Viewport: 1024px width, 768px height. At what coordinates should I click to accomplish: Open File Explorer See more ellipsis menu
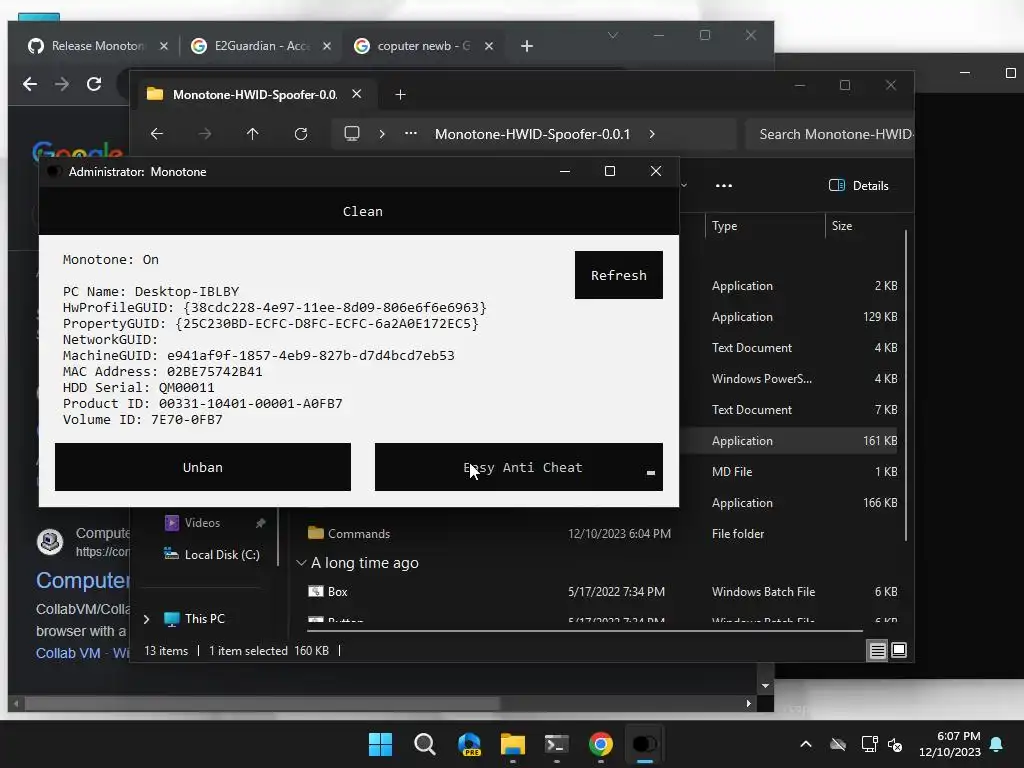724,185
